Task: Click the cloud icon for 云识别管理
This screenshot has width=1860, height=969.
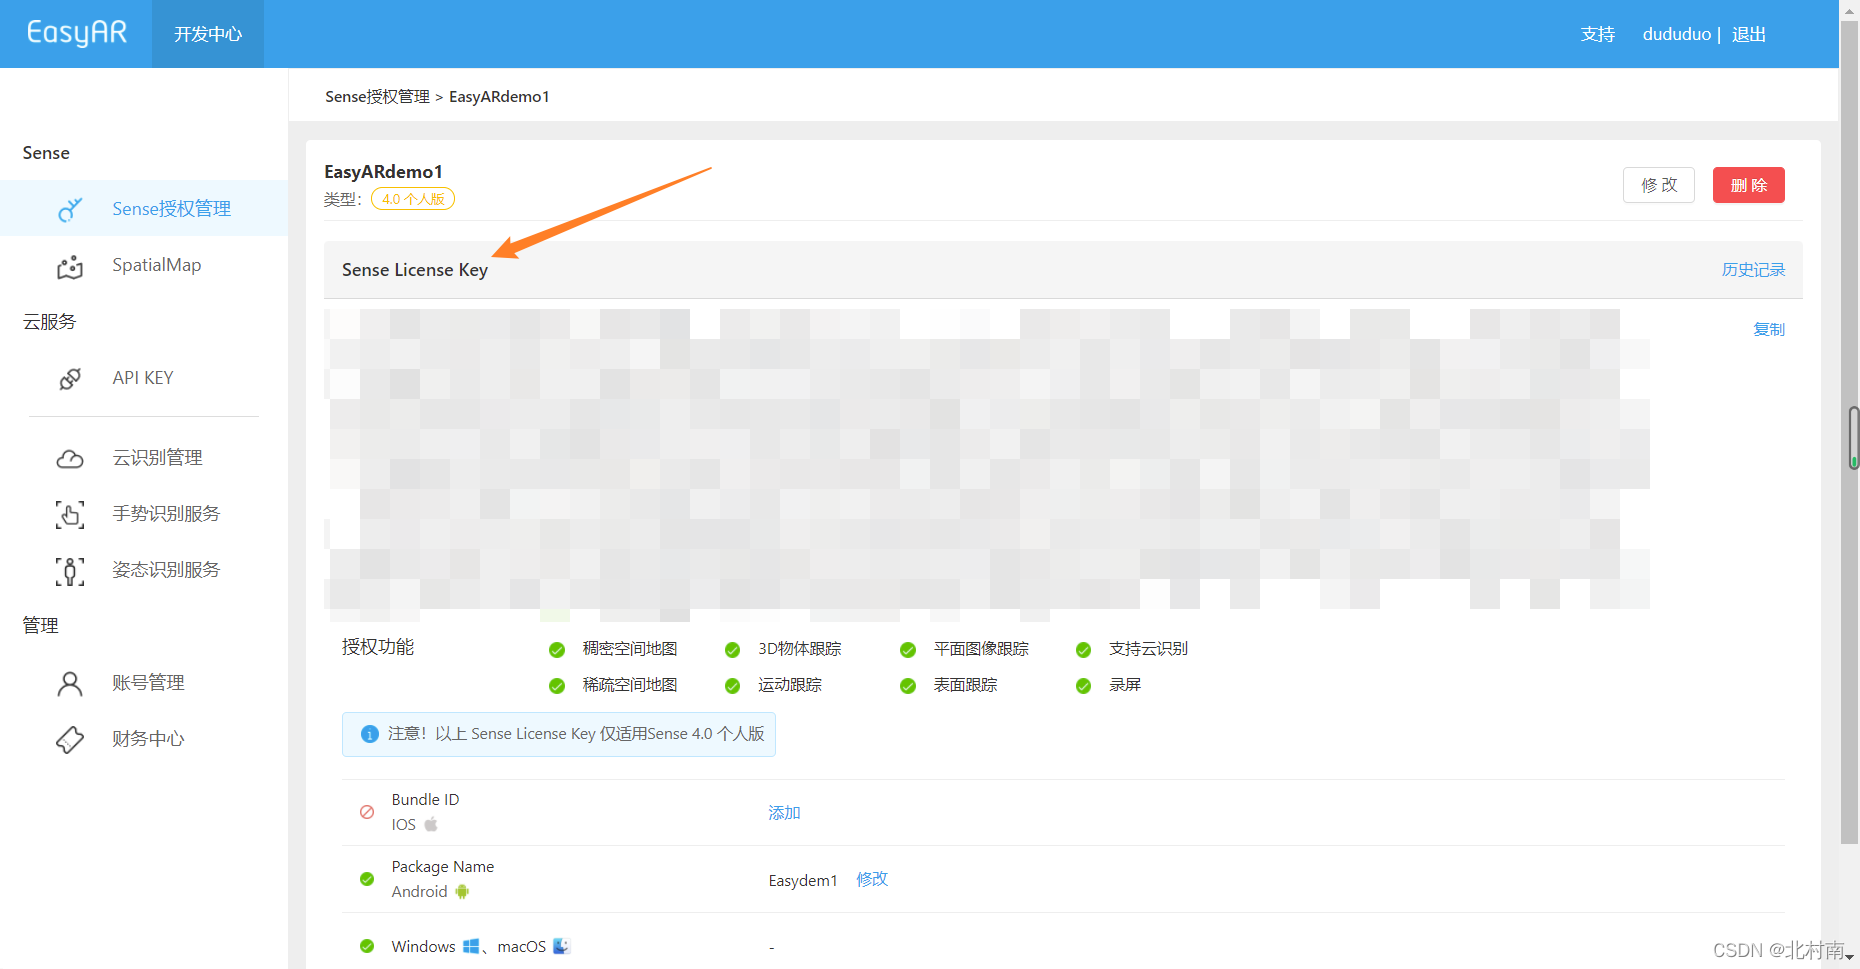Action: [70, 458]
